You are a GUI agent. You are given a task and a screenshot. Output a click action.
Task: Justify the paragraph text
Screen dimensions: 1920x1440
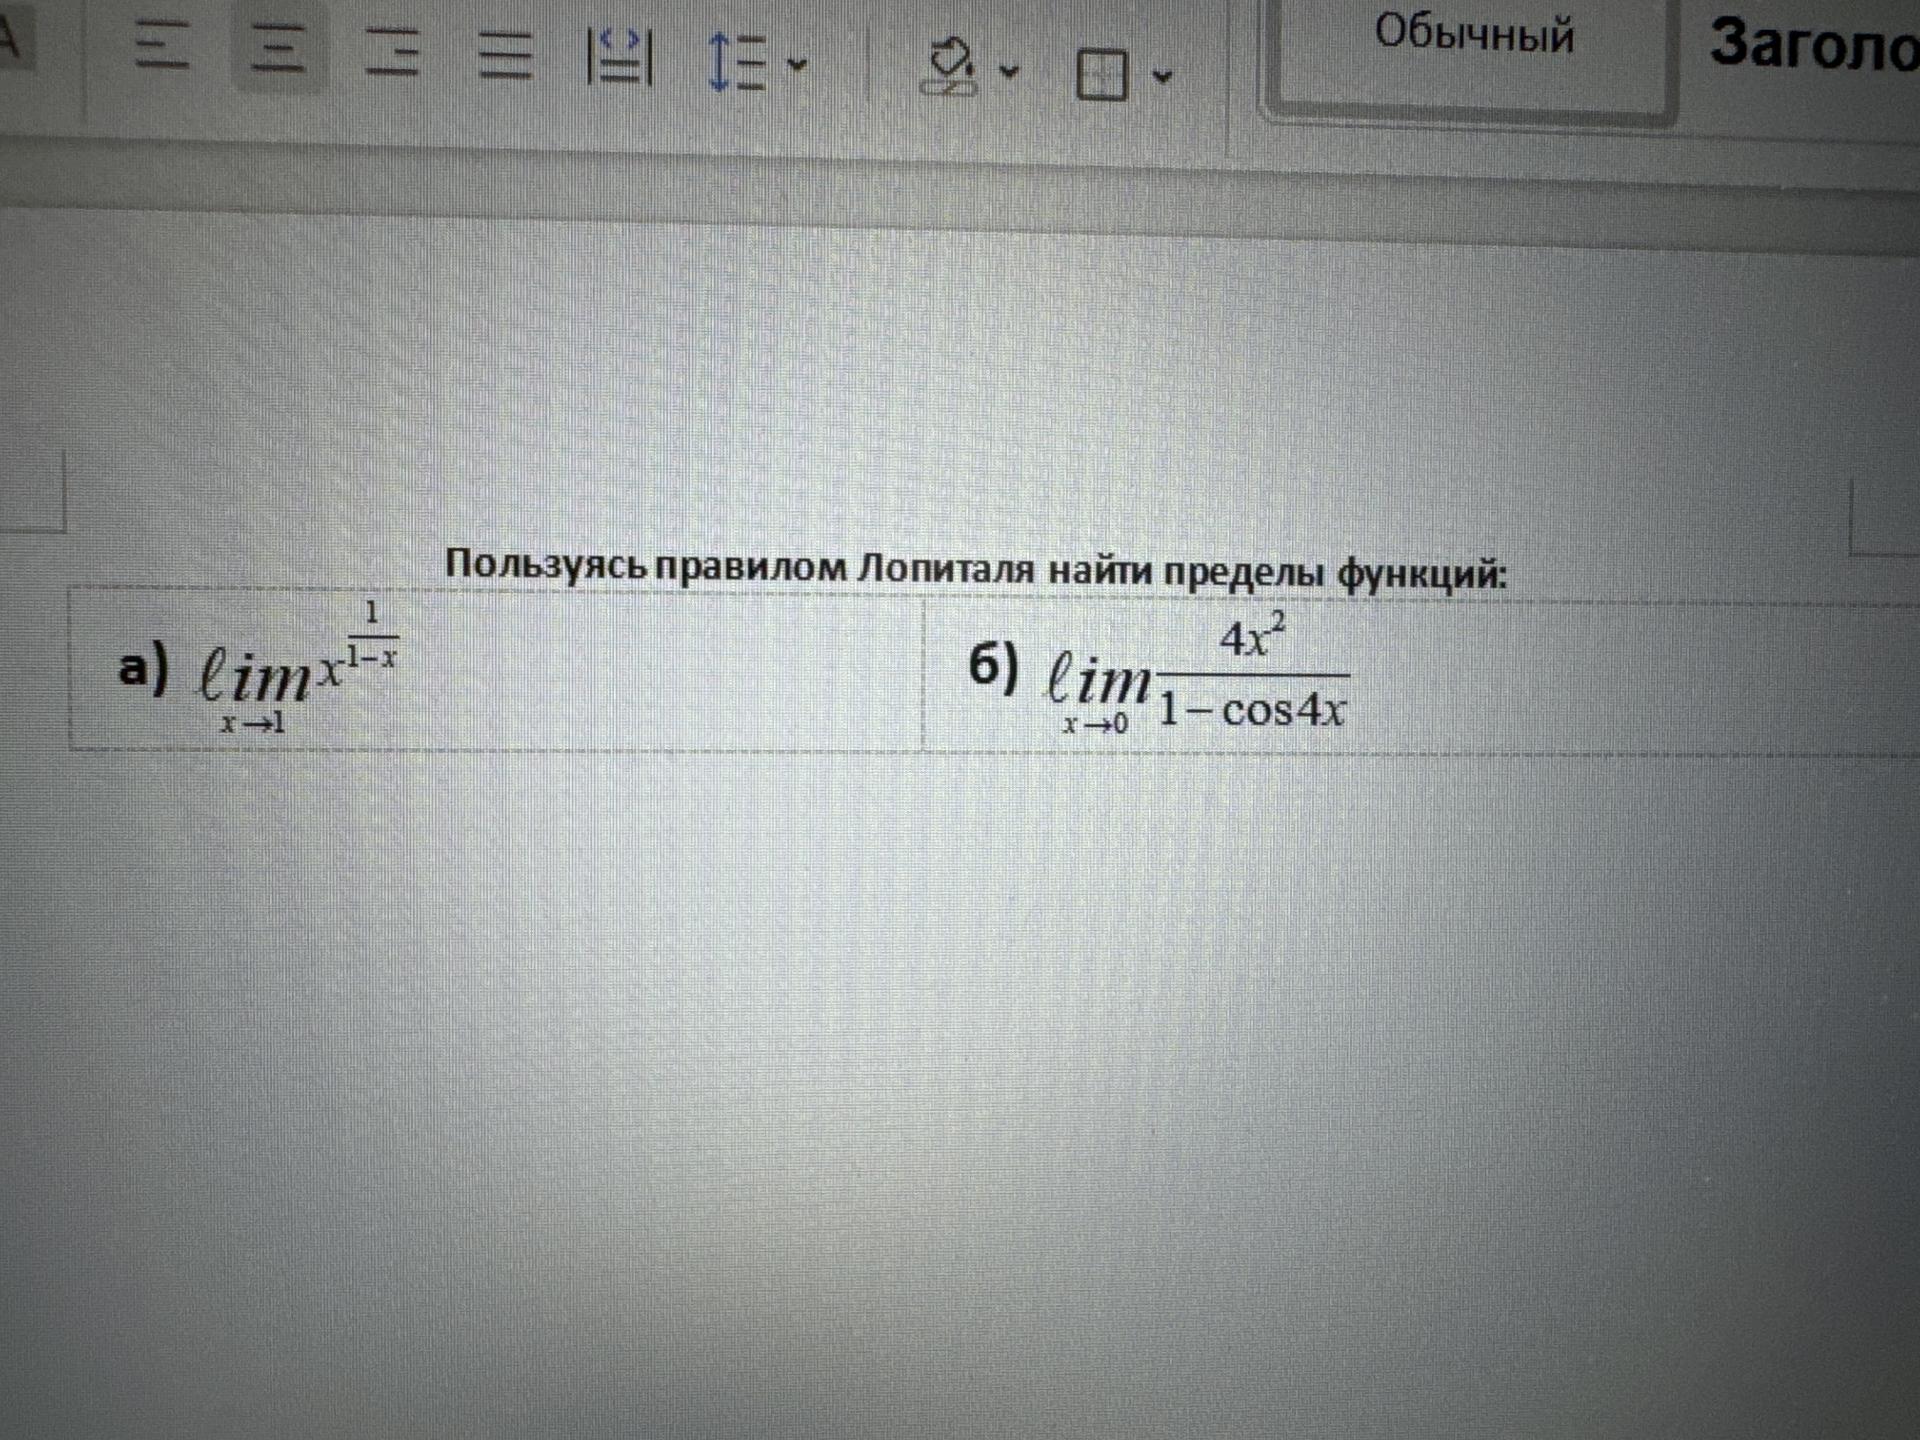(505, 56)
